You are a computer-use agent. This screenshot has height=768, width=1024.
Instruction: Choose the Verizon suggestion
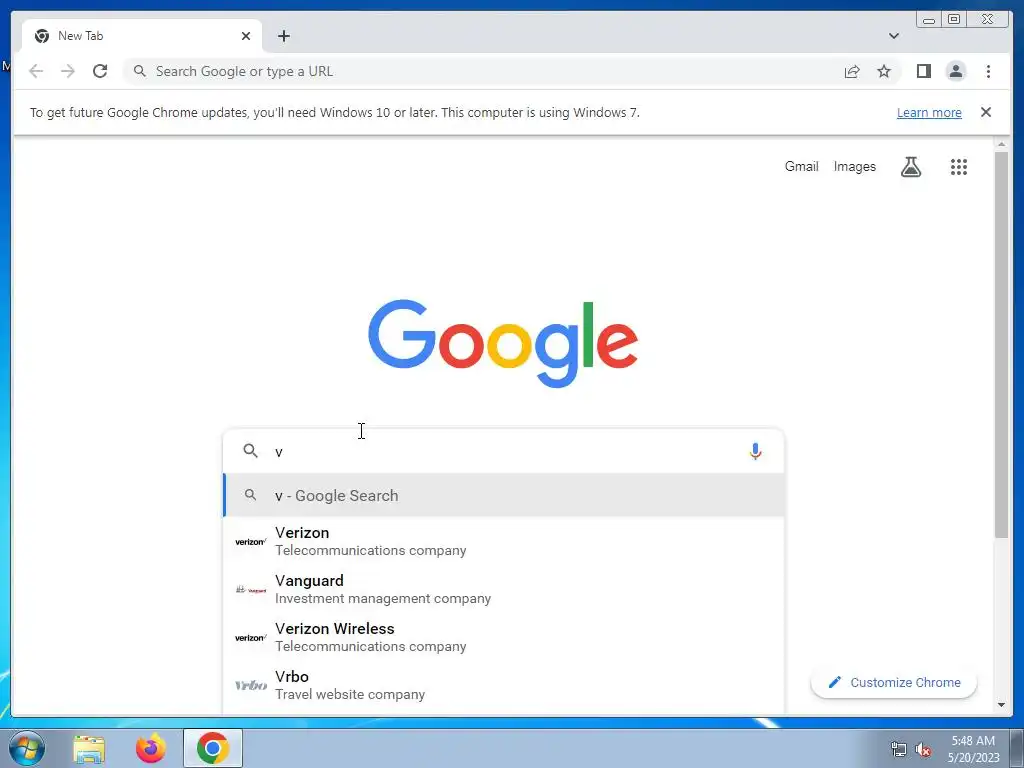[503, 541]
